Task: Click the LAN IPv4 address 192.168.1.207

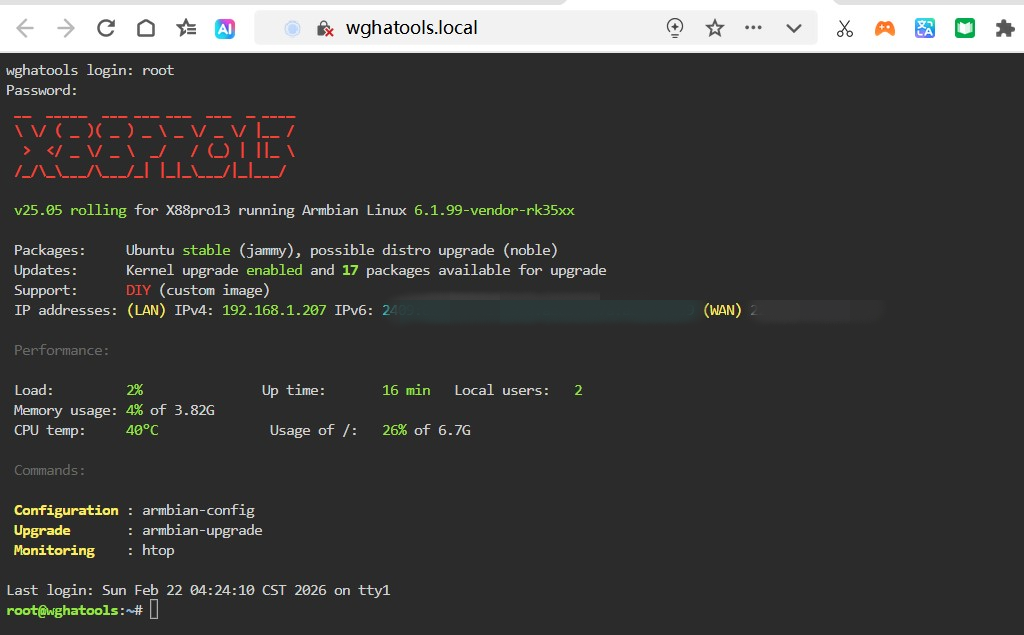Action: 274,310
